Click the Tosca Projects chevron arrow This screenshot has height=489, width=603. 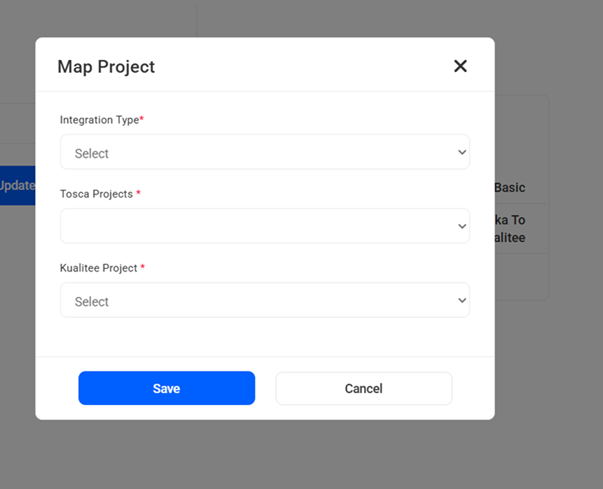(461, 227)
